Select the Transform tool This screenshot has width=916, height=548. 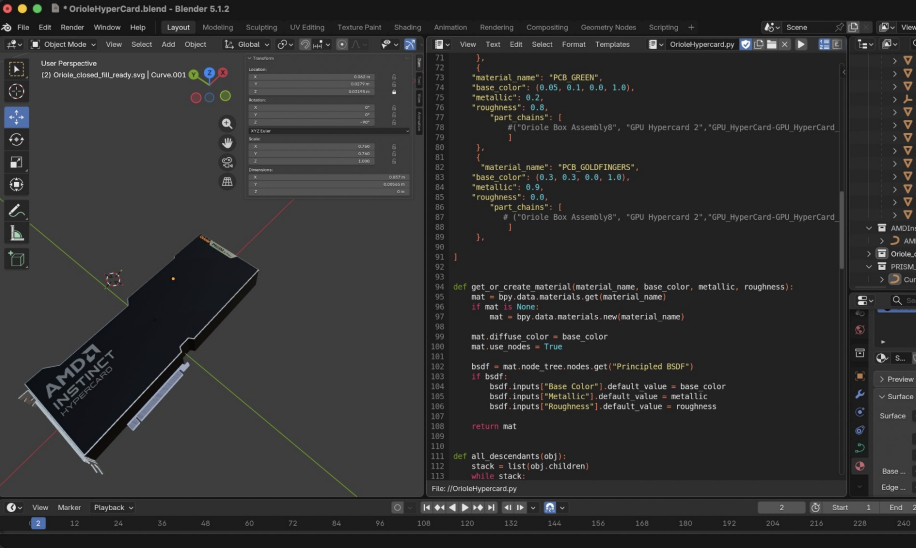coord(16,185)
